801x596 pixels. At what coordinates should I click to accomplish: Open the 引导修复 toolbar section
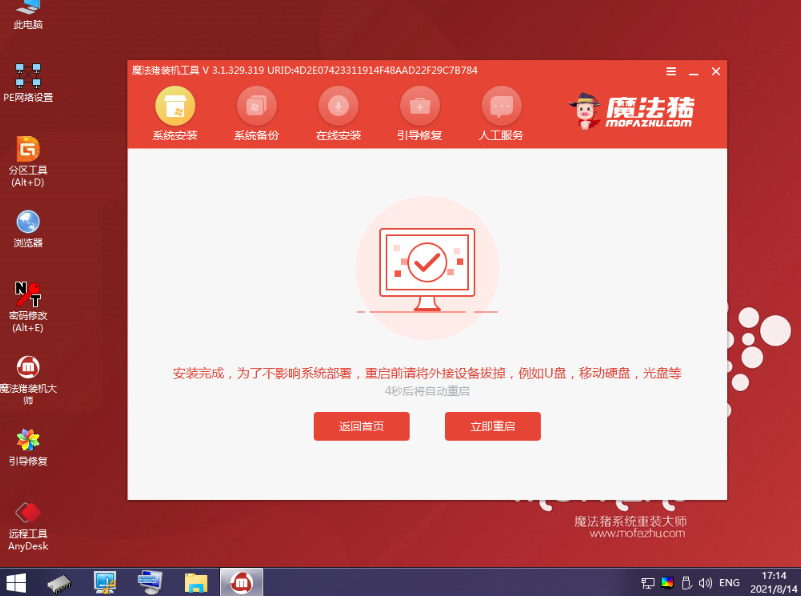coord(420,107)
